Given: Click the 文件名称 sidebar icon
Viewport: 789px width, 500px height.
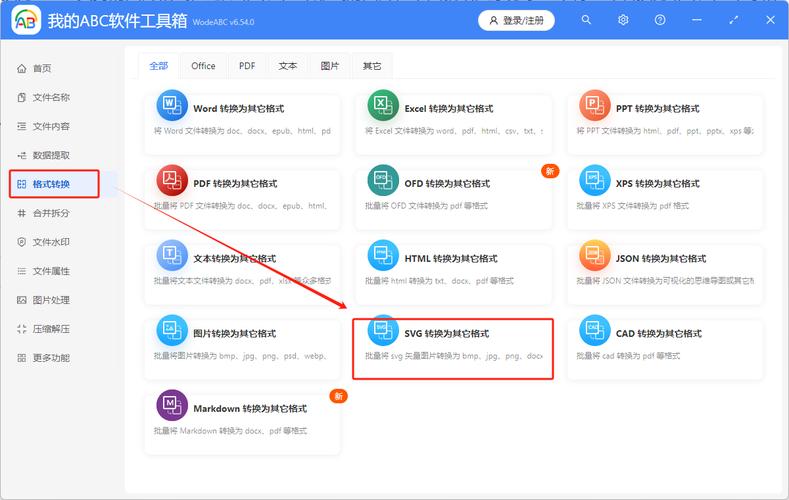Looking at the screenshot, I should coord(22,98).
